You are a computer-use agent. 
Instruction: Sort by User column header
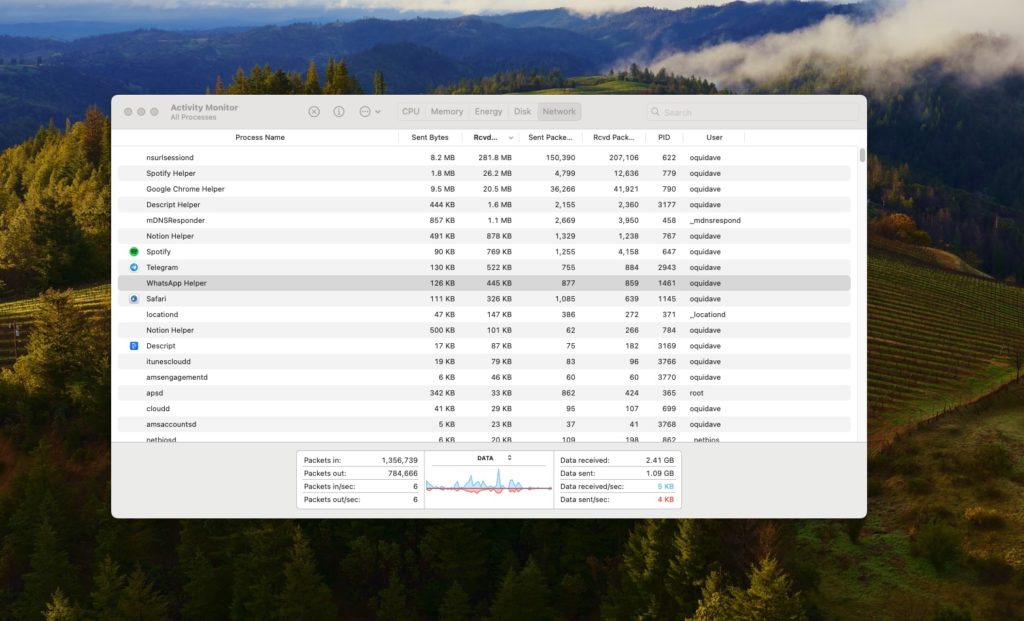[714, 137]
